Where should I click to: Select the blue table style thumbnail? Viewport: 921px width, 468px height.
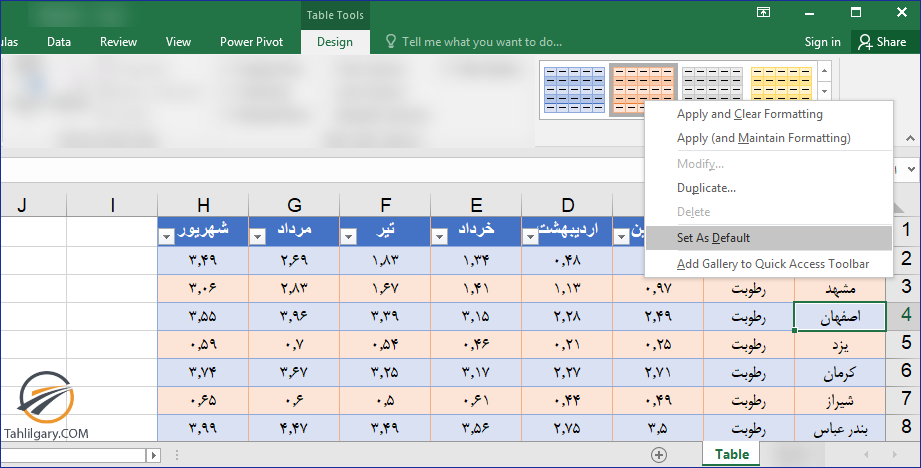pos(574,90)
